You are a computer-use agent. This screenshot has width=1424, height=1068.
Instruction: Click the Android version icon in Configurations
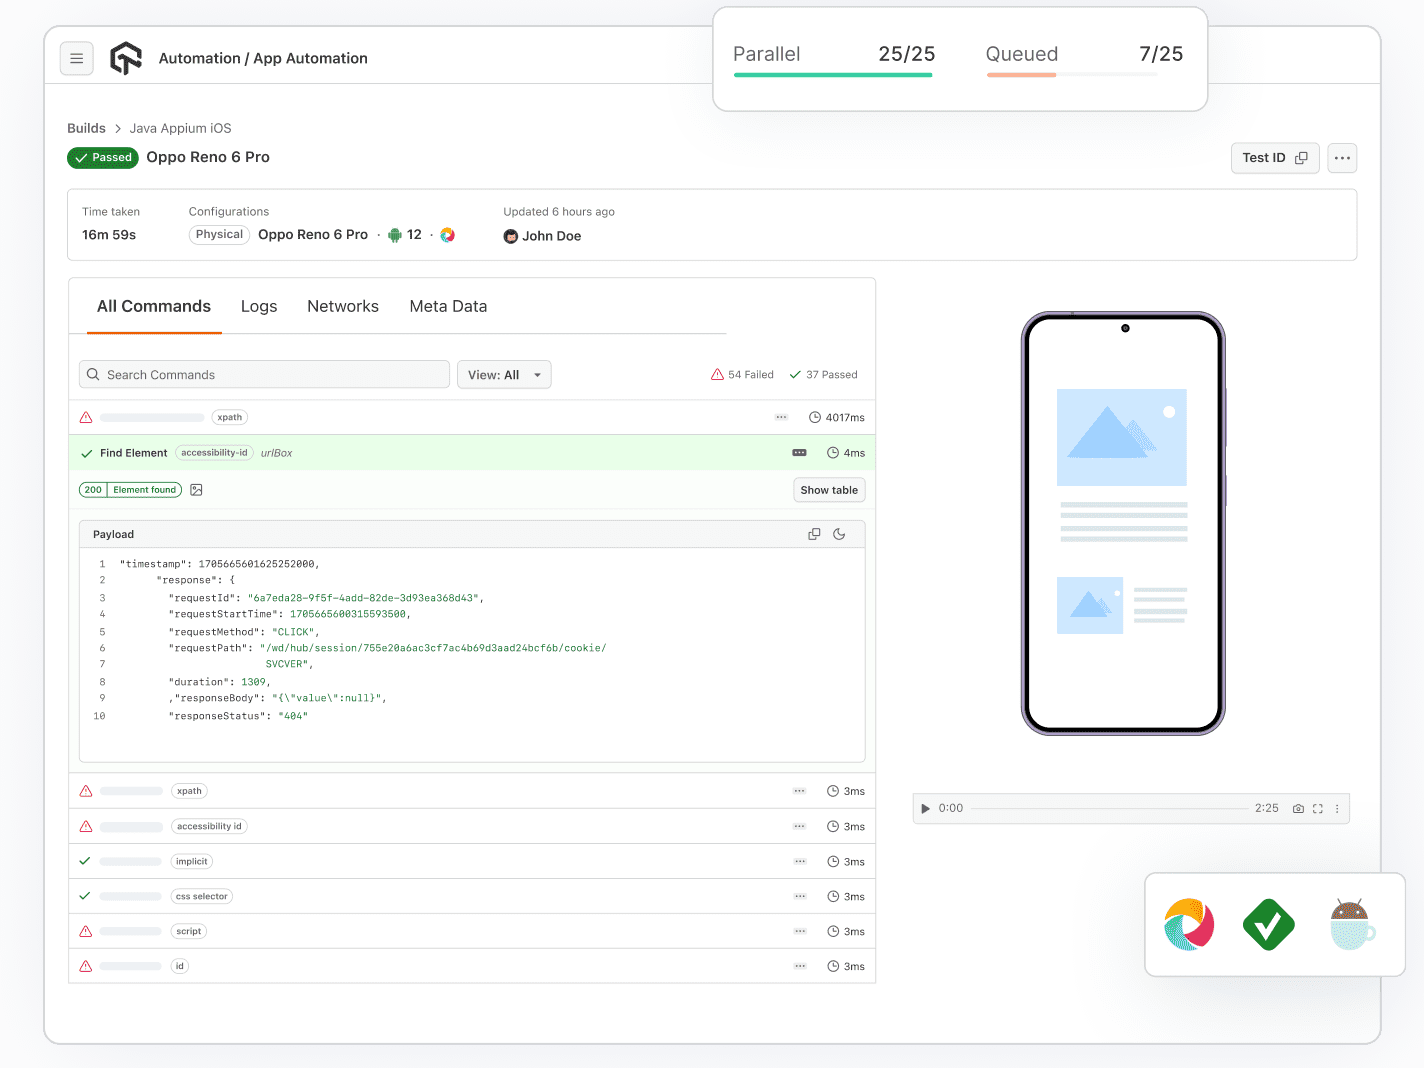[395, 234]
